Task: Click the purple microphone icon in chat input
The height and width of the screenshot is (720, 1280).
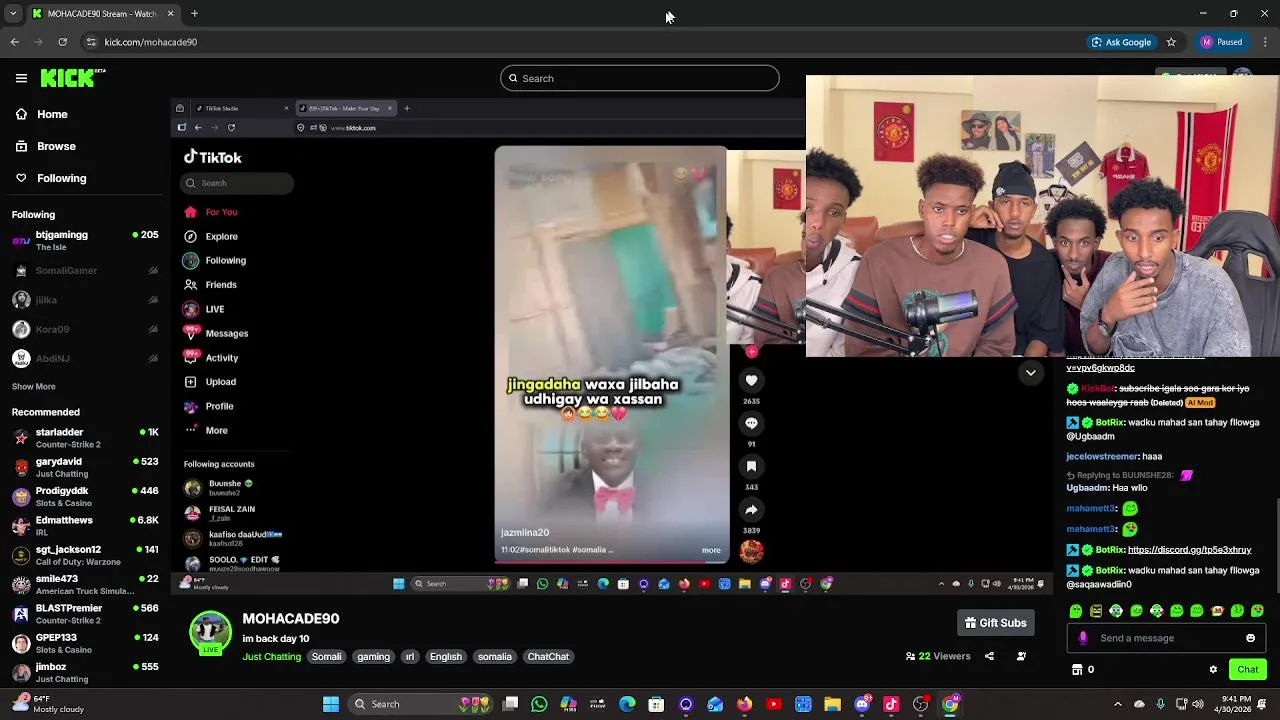Action: [1083, 638]
